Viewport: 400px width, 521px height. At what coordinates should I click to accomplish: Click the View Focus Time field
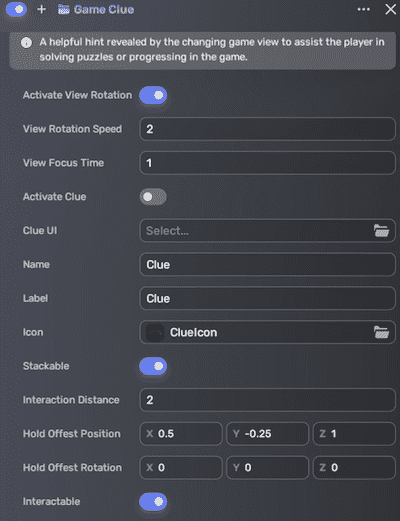267,163
